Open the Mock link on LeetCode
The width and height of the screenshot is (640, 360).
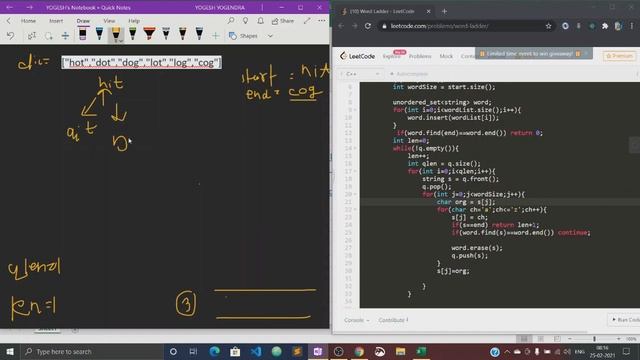click(446, 56)
